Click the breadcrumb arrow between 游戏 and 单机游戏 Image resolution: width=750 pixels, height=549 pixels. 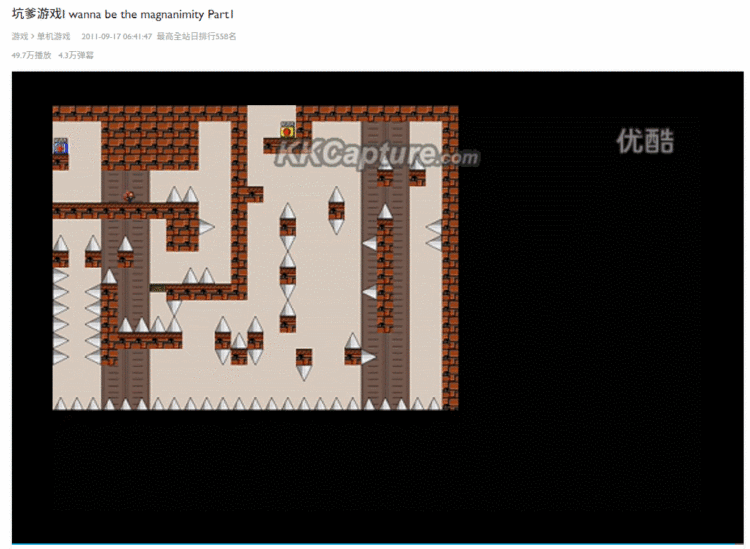32,36
